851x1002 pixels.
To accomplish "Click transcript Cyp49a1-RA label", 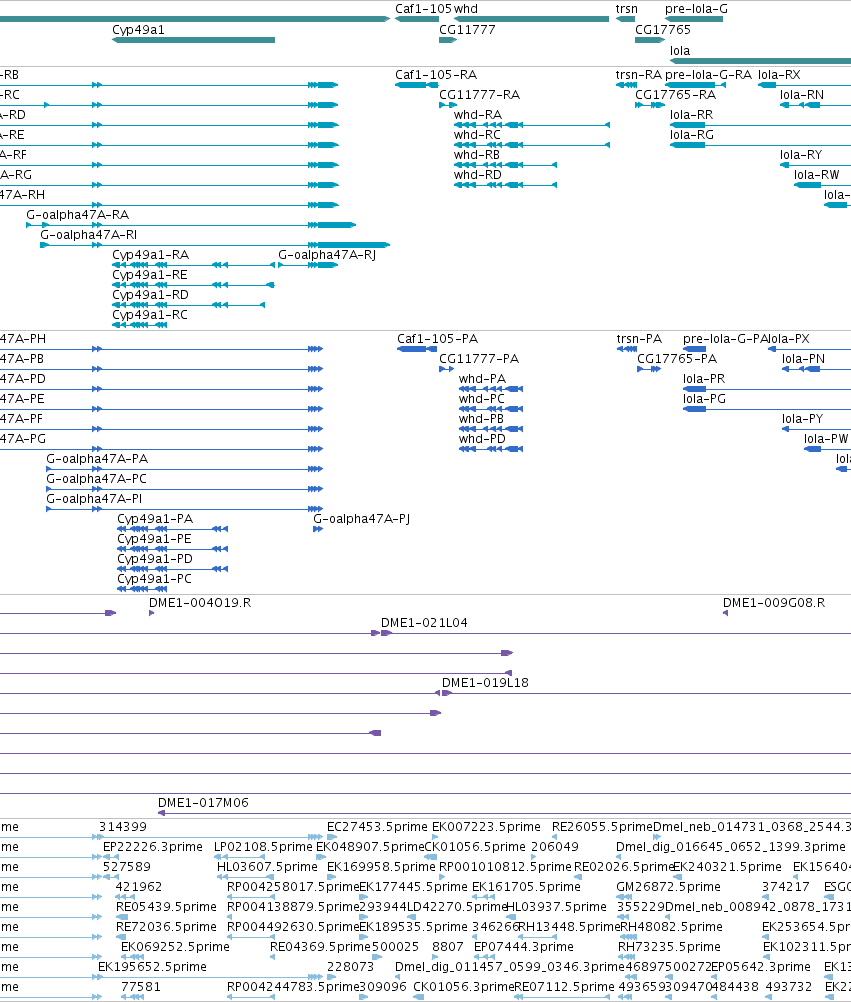I will (x=151, y=255).
